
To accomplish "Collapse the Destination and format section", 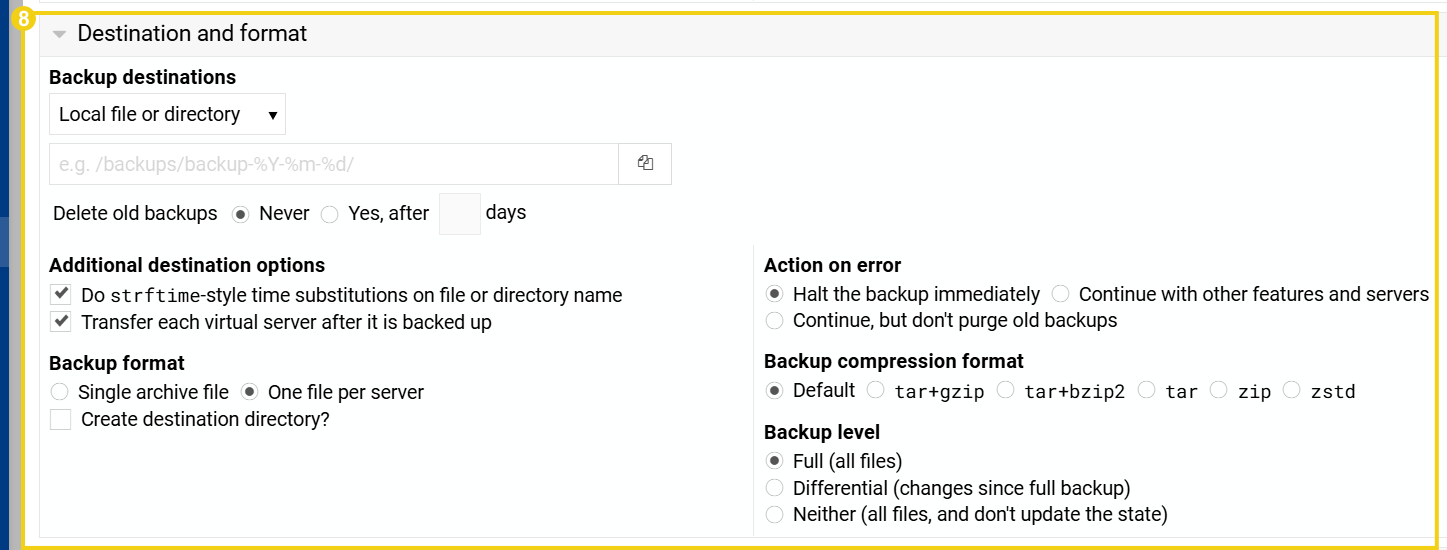I will [x=60, y=34].
